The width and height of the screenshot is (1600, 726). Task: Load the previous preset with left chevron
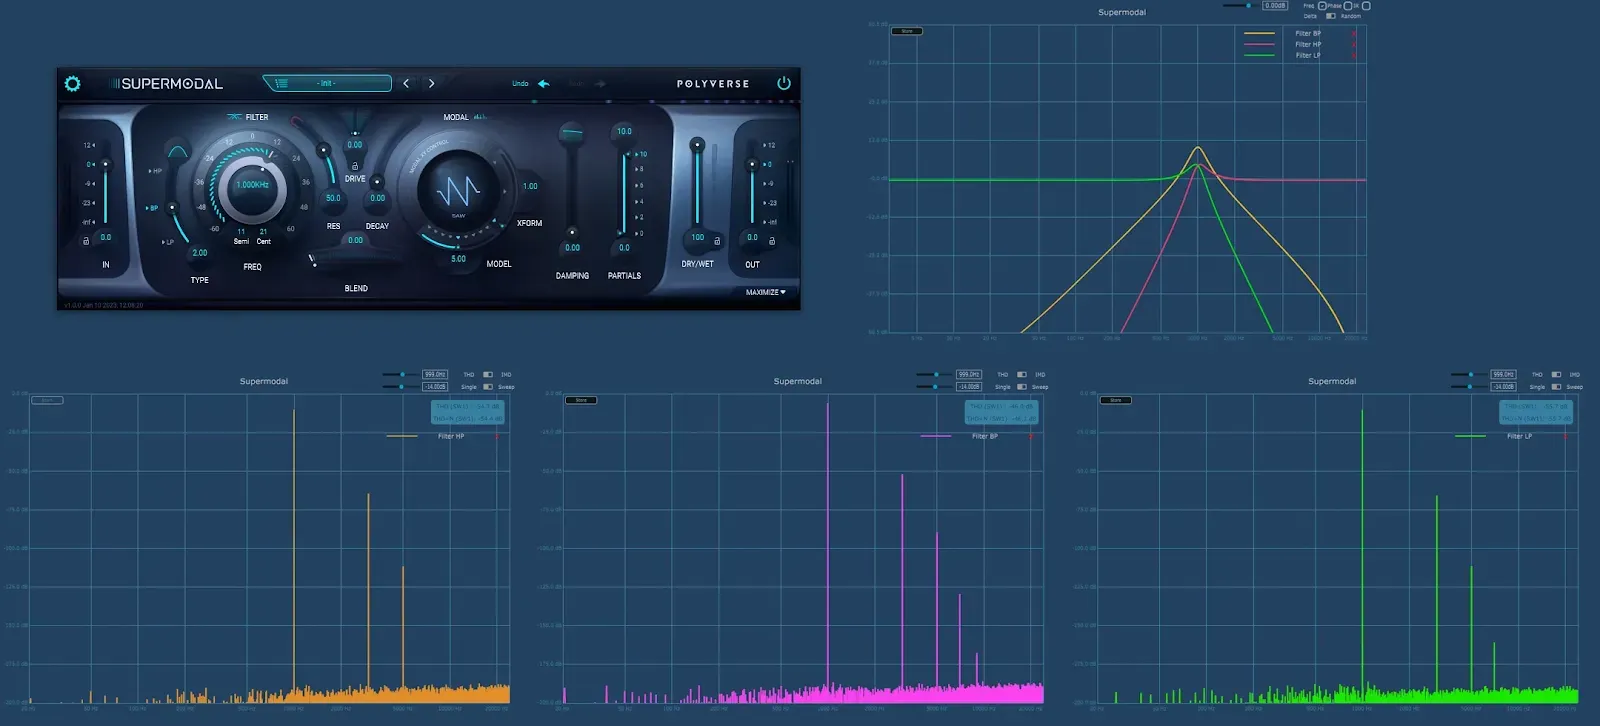(x=406, y=84)
